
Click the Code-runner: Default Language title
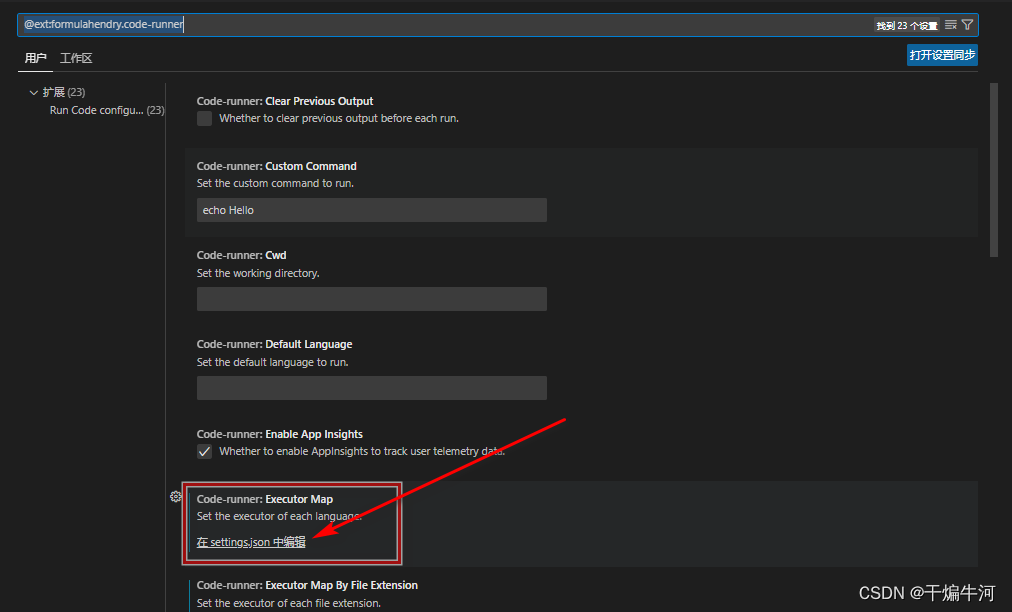coord(274,345)
